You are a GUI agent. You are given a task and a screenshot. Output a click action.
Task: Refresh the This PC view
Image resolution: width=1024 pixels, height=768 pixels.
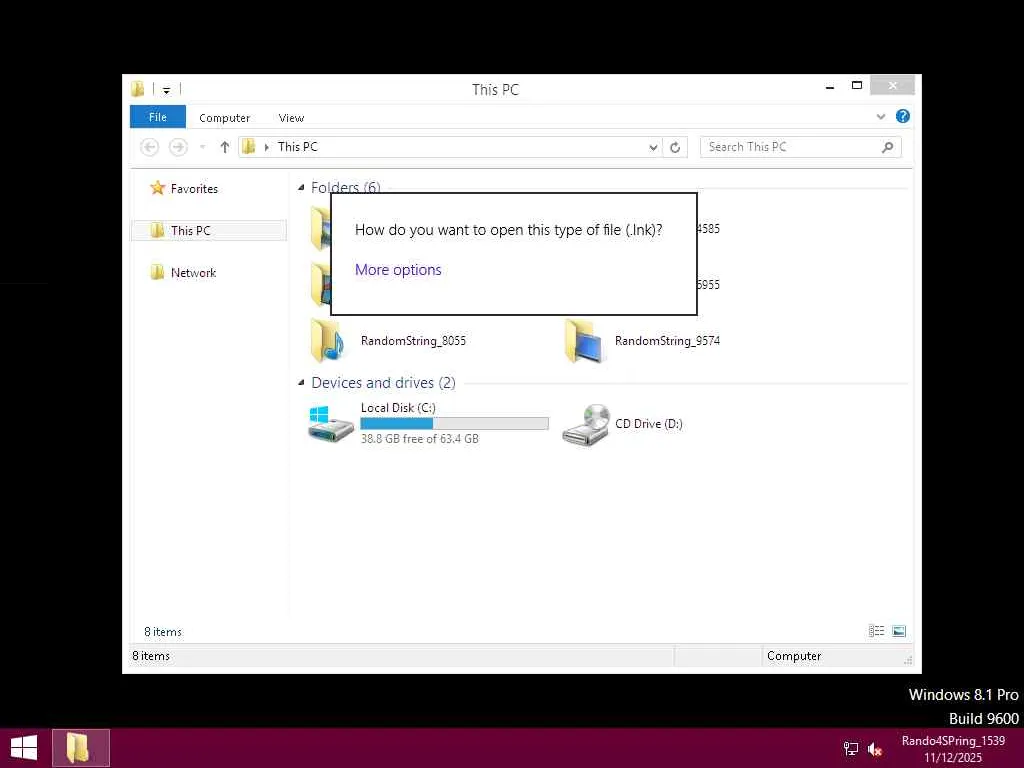click(675, 148)
